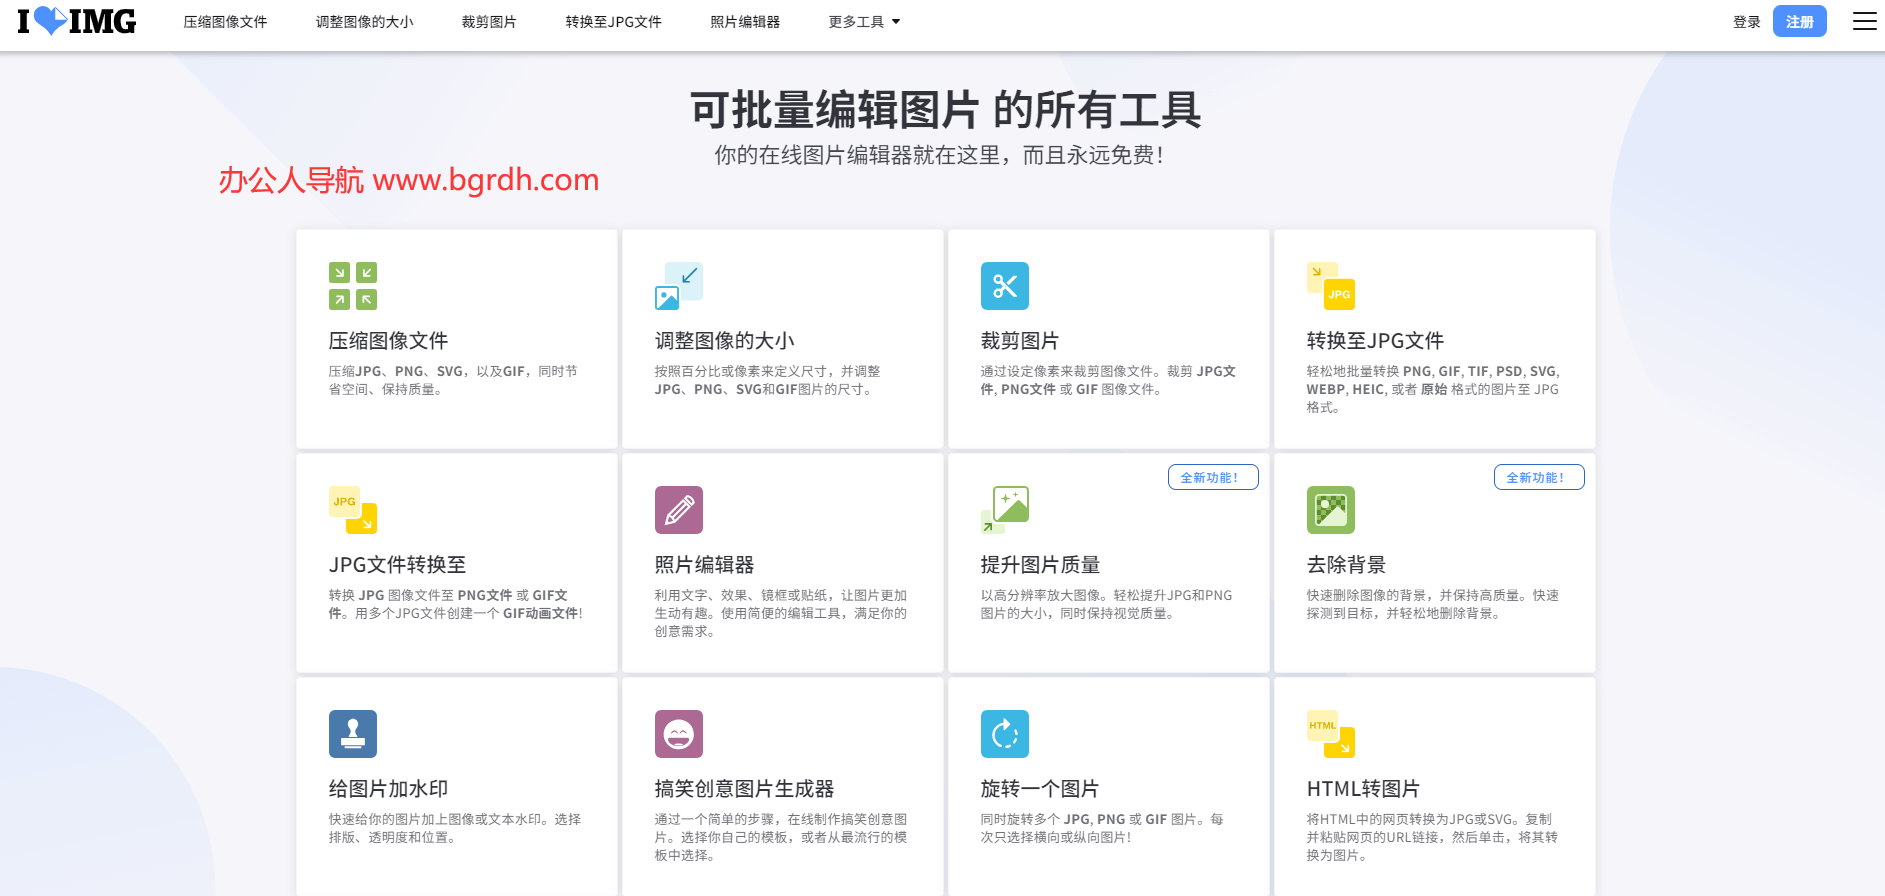This screenshot has width=1885, height=896.
Task: Open 压缩图像文件 in the top navigation
Action: coord(225,22)
